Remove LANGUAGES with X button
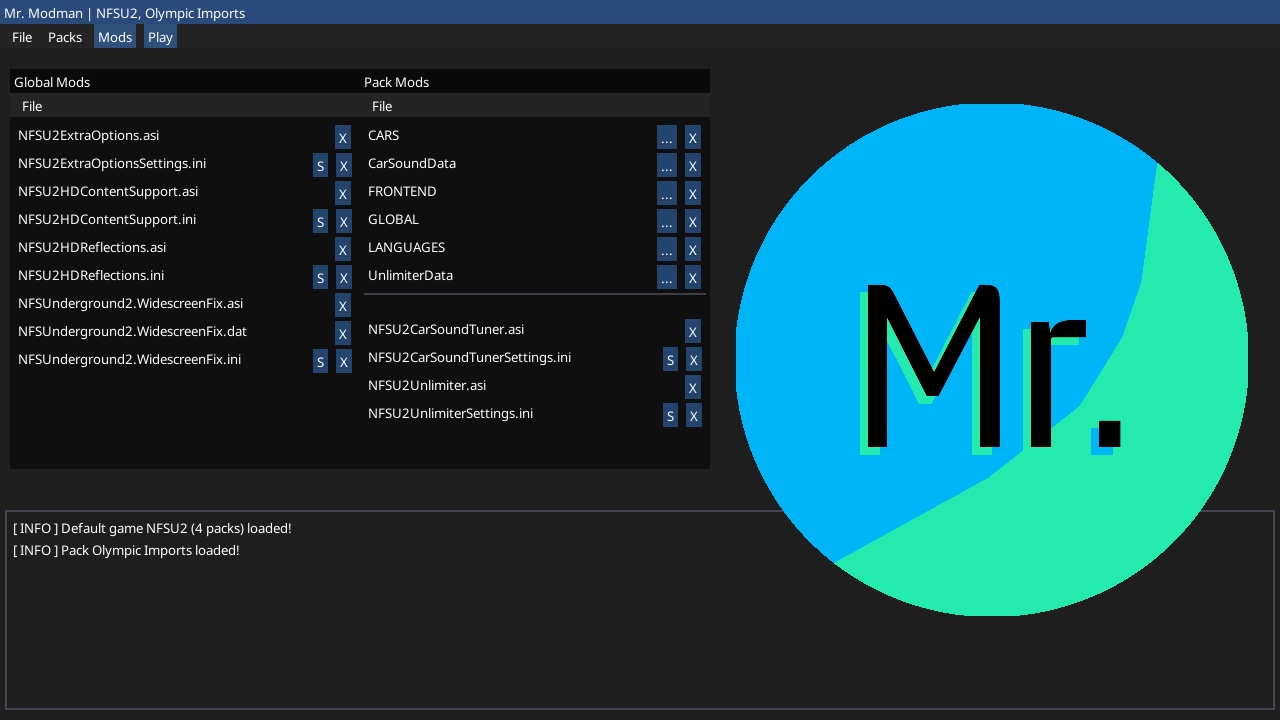The width and height of the screenshot is (1280, 720). (x=693, y=250)
